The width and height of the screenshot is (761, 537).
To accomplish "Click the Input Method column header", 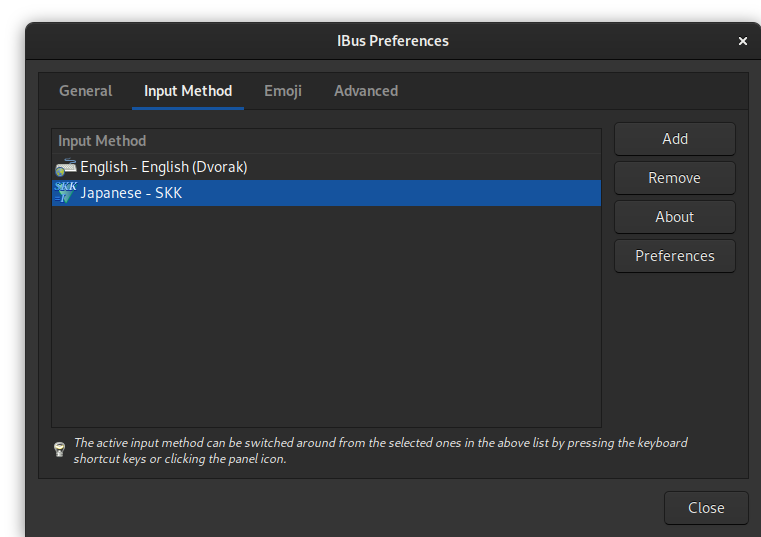I will pyautogui.click(x=102, y=141).
